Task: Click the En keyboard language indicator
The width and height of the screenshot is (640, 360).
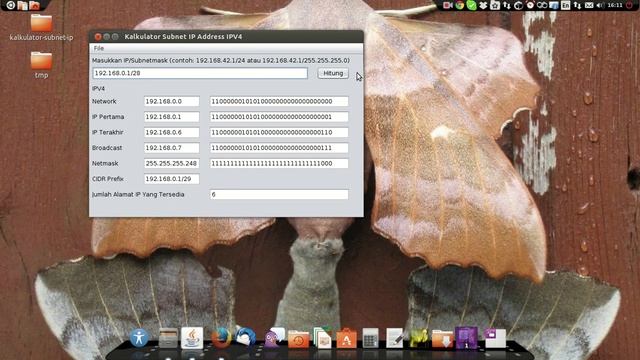Action: tap(566, 5)
